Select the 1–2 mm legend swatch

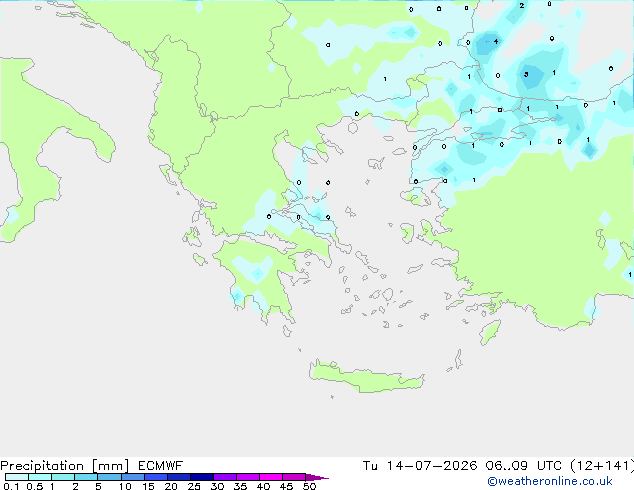(63, 477)
